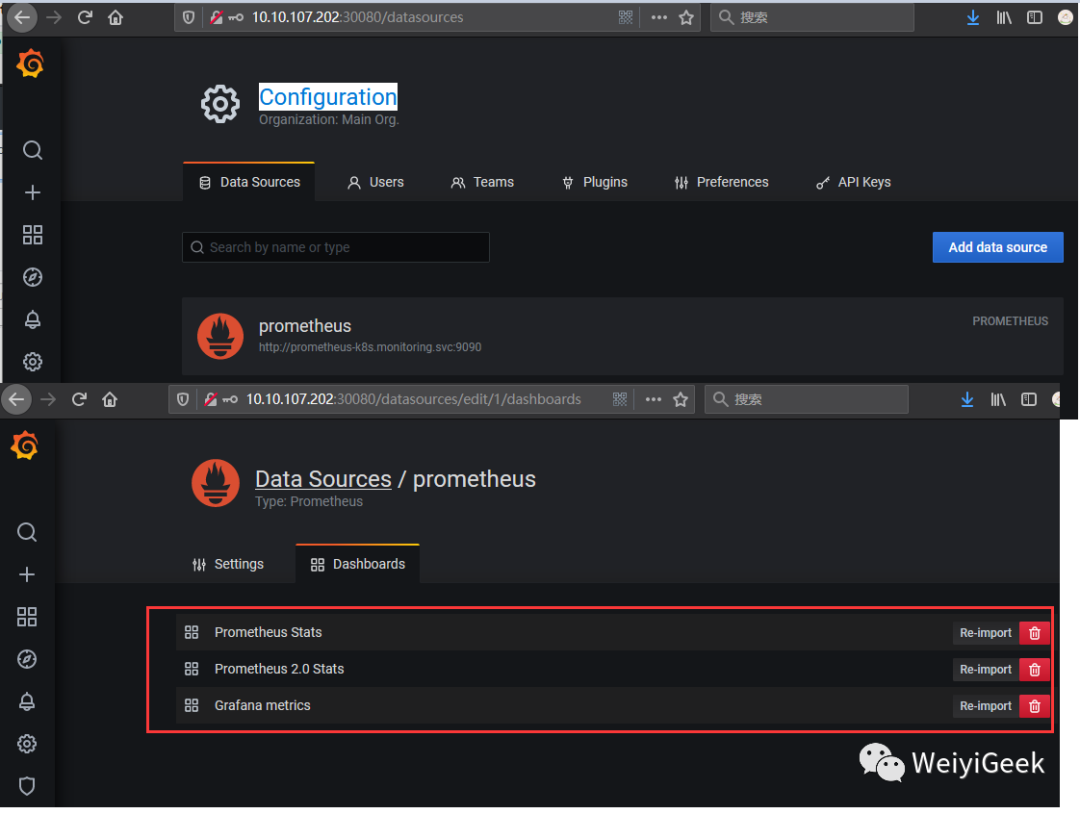Click the Prometheus 2.0 Stats dashboard name

(x=279, y=669)
